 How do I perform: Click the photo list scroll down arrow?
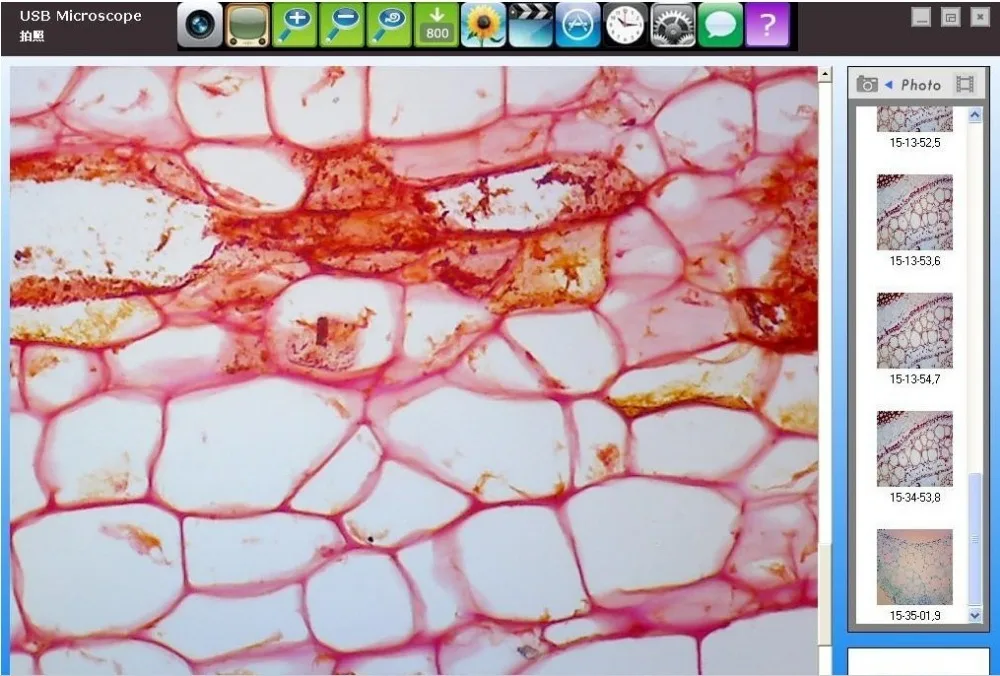point(974,615)
